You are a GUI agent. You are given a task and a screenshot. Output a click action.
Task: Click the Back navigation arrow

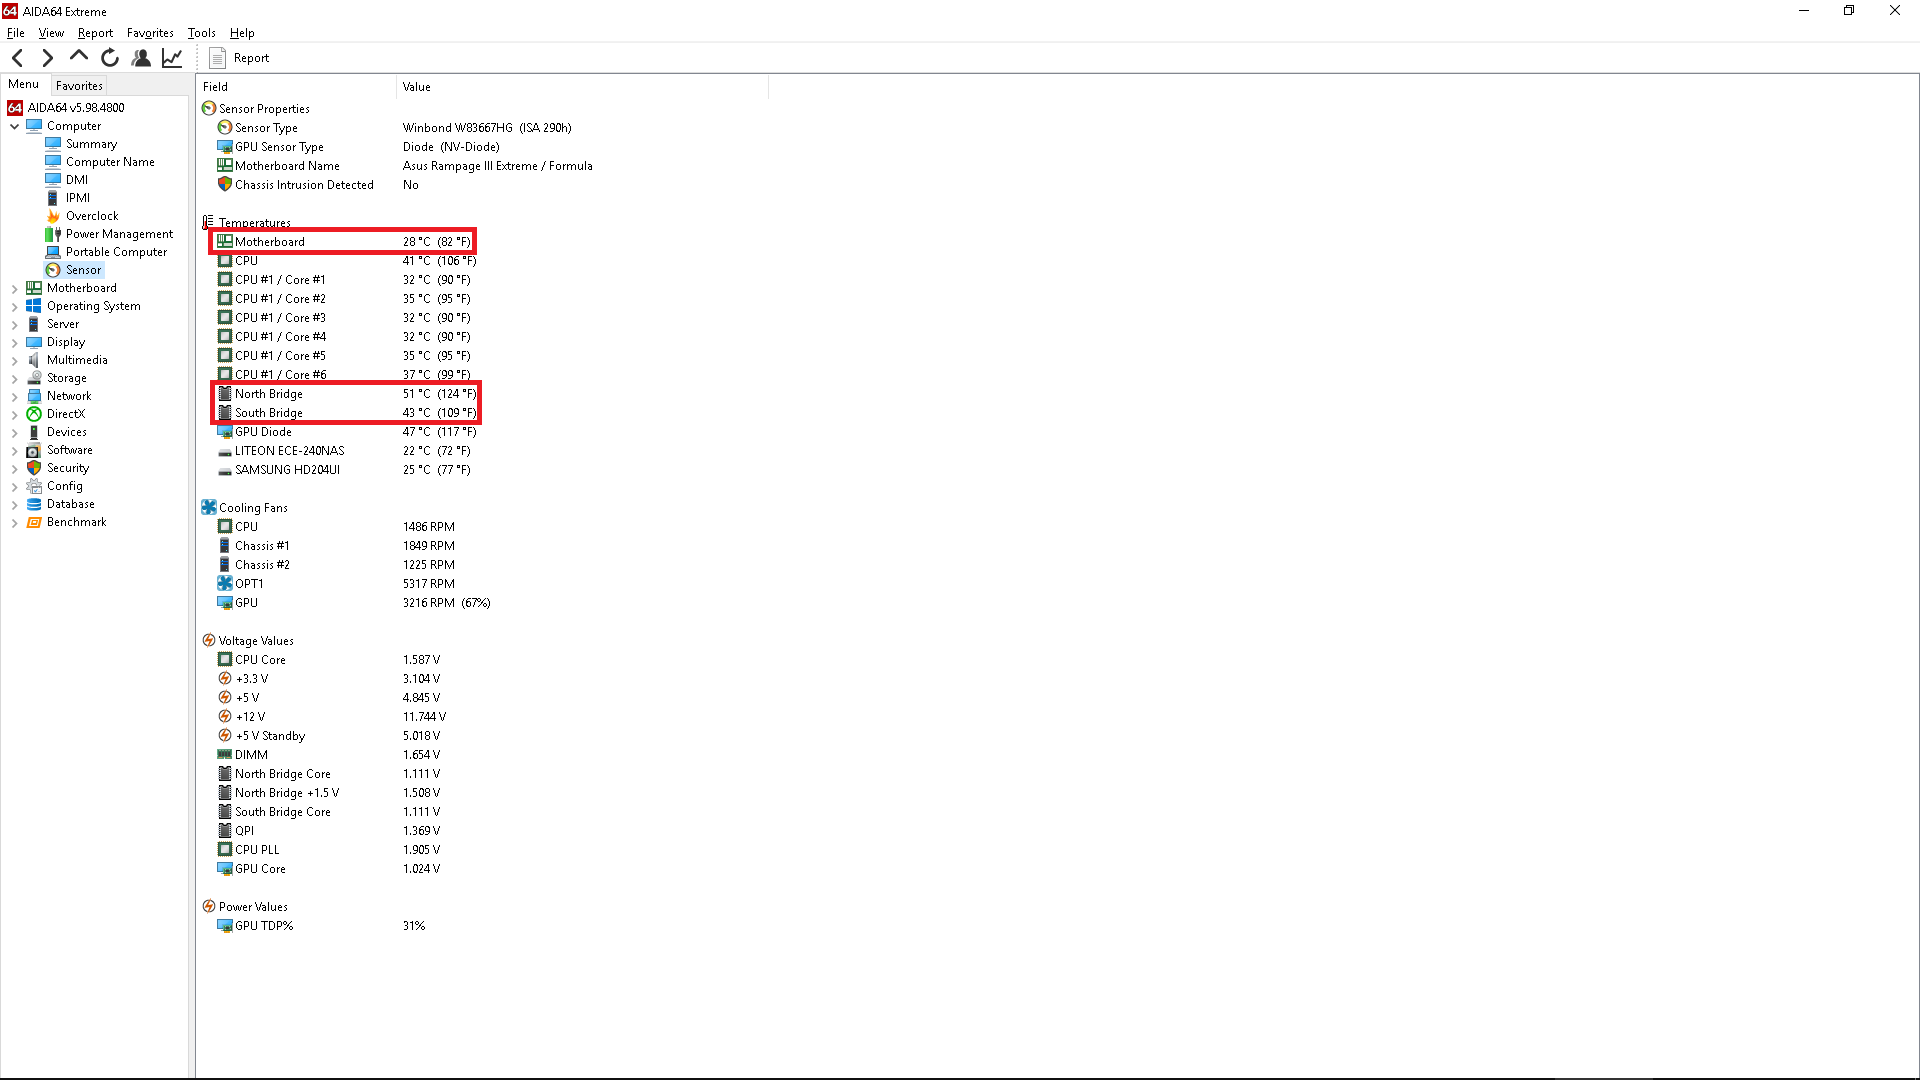tap(17, 58)
